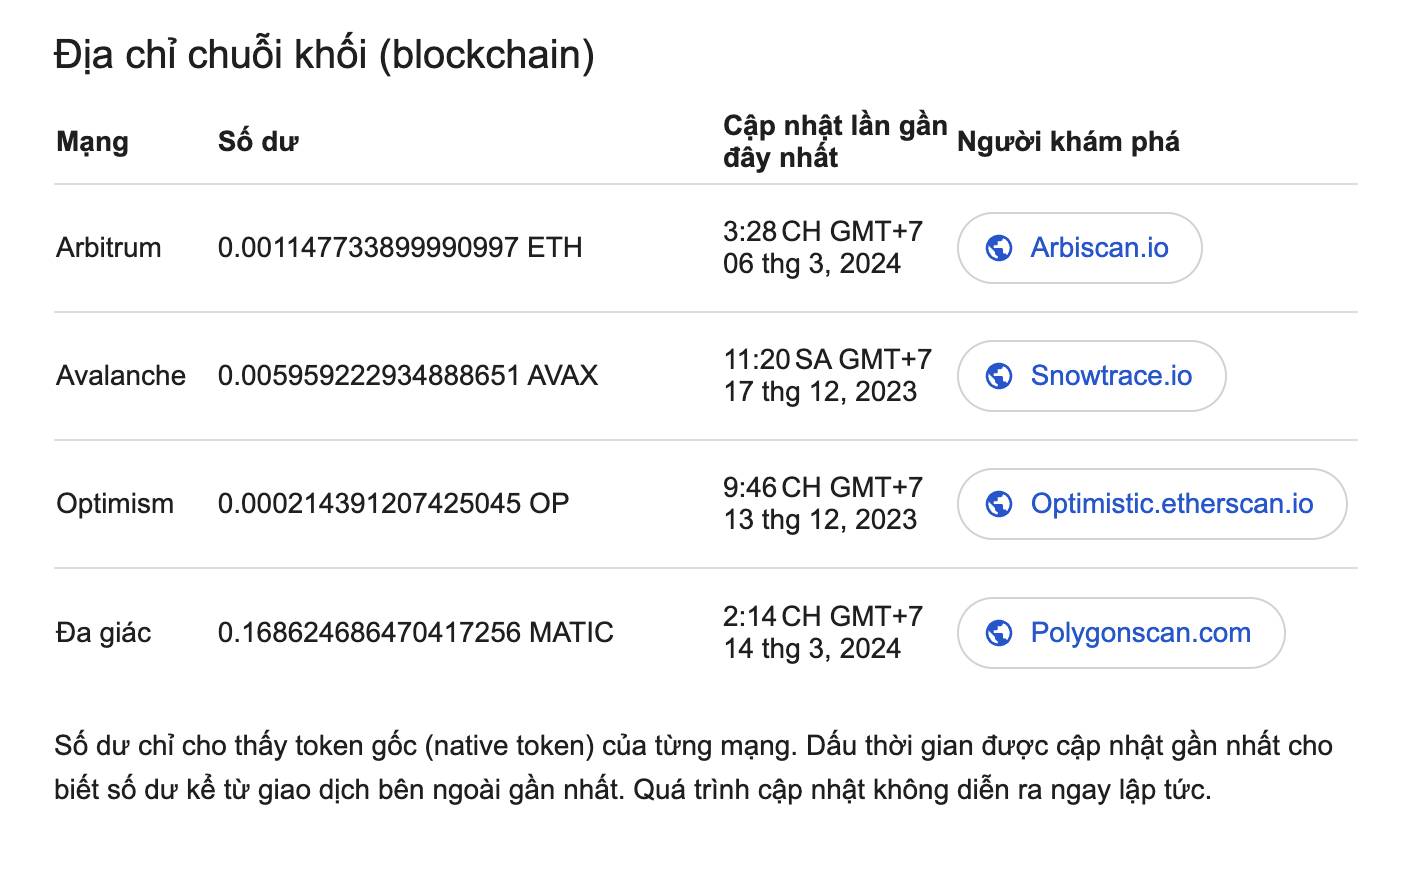The width and height of the screenshot is (1412, 870).
Task: Click the globe icon beside Arbiscan.io
Action: tap(999, 248)
